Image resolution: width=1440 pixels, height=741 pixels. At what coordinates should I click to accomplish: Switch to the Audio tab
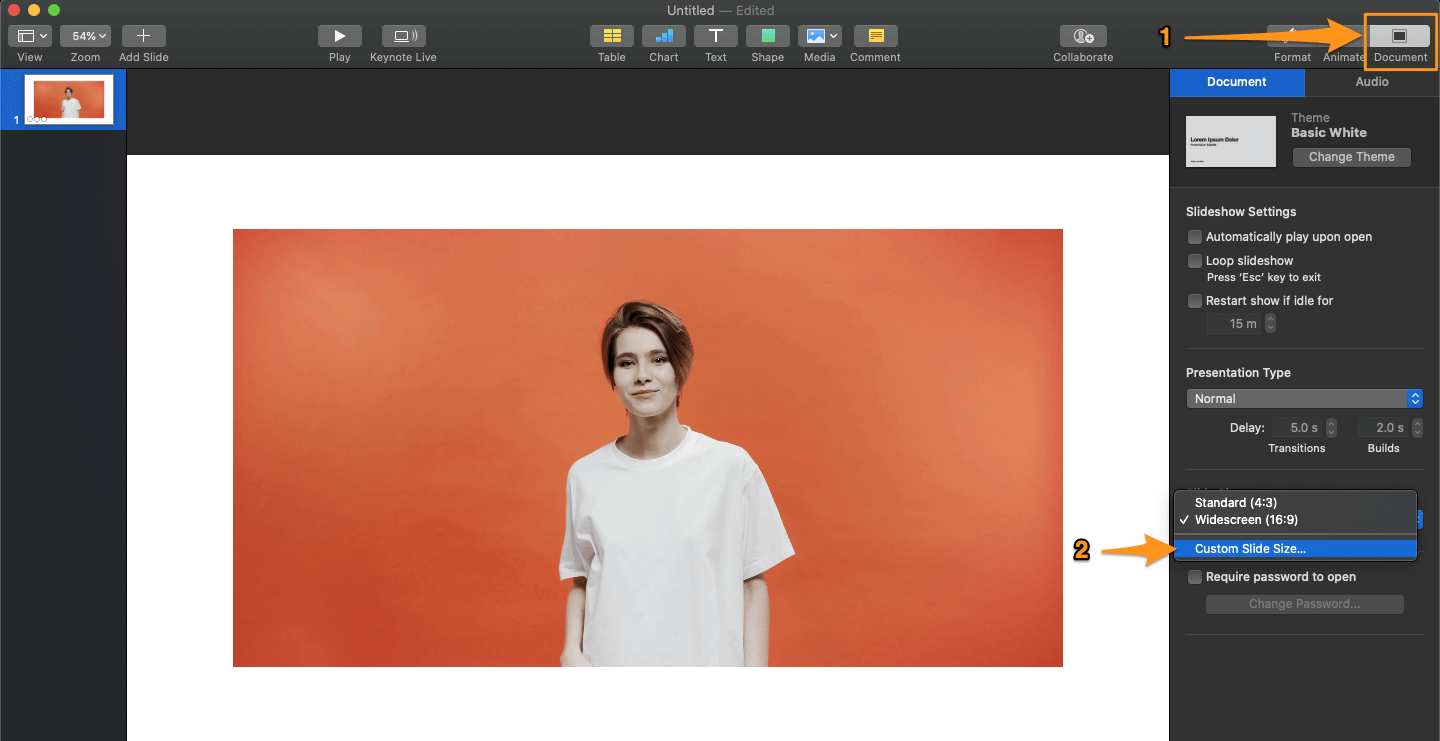1372,82
